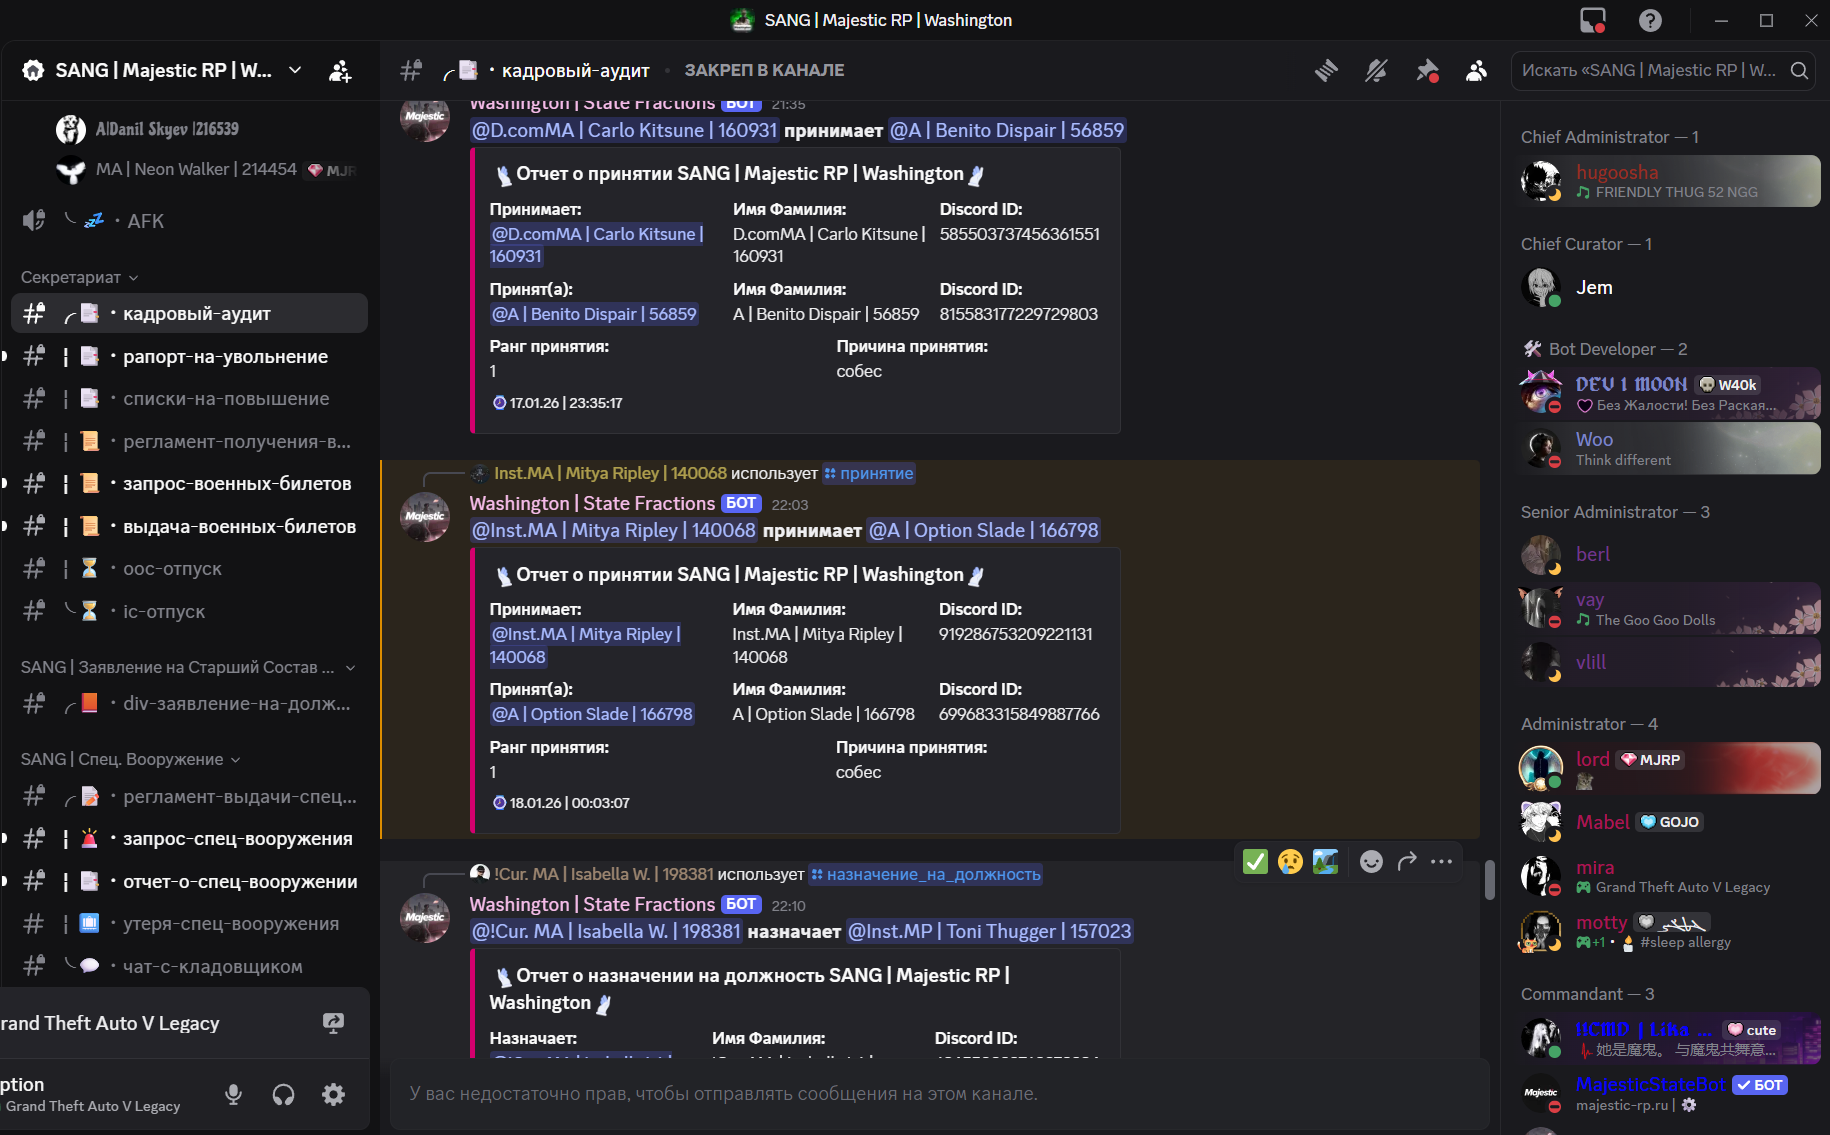The image size is (1830, 1135).
Task: Open channel чат-с-кладовщиком
Action: 189,967
